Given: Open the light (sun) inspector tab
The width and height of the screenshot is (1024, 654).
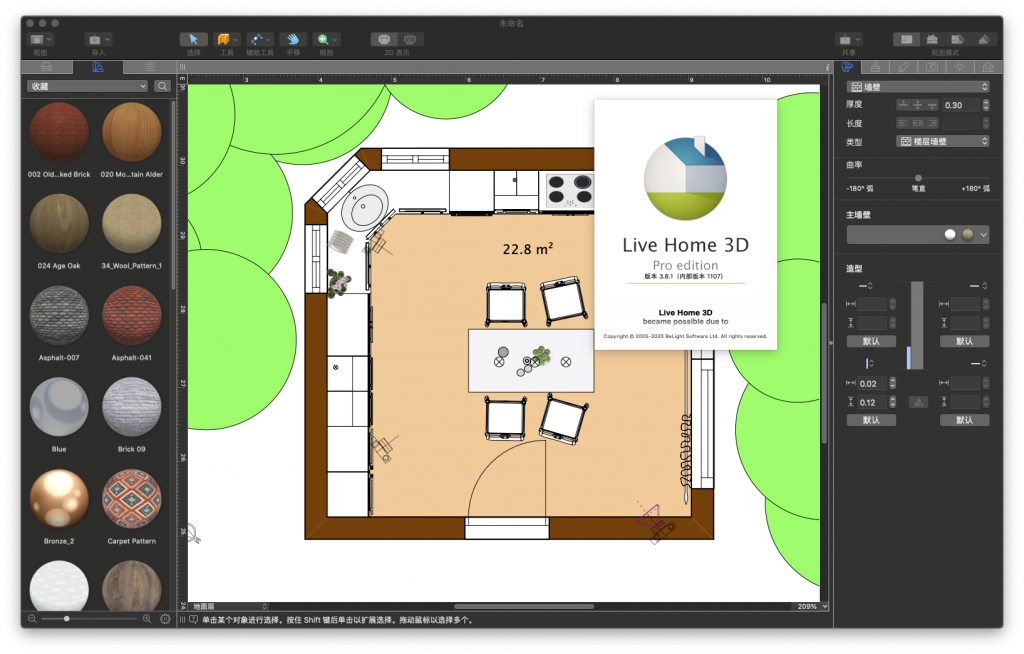Looking at the screenshot, I should coord(959,67).
